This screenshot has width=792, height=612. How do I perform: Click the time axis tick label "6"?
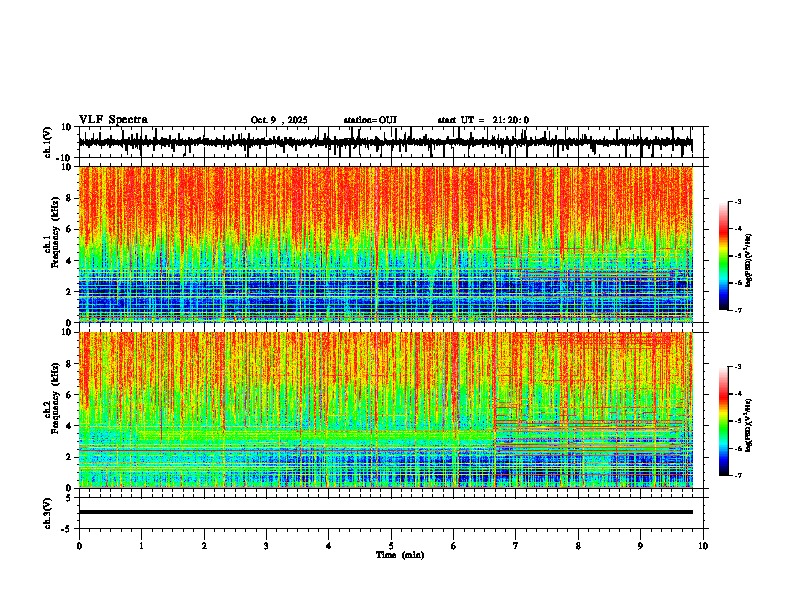click(454, 546)
